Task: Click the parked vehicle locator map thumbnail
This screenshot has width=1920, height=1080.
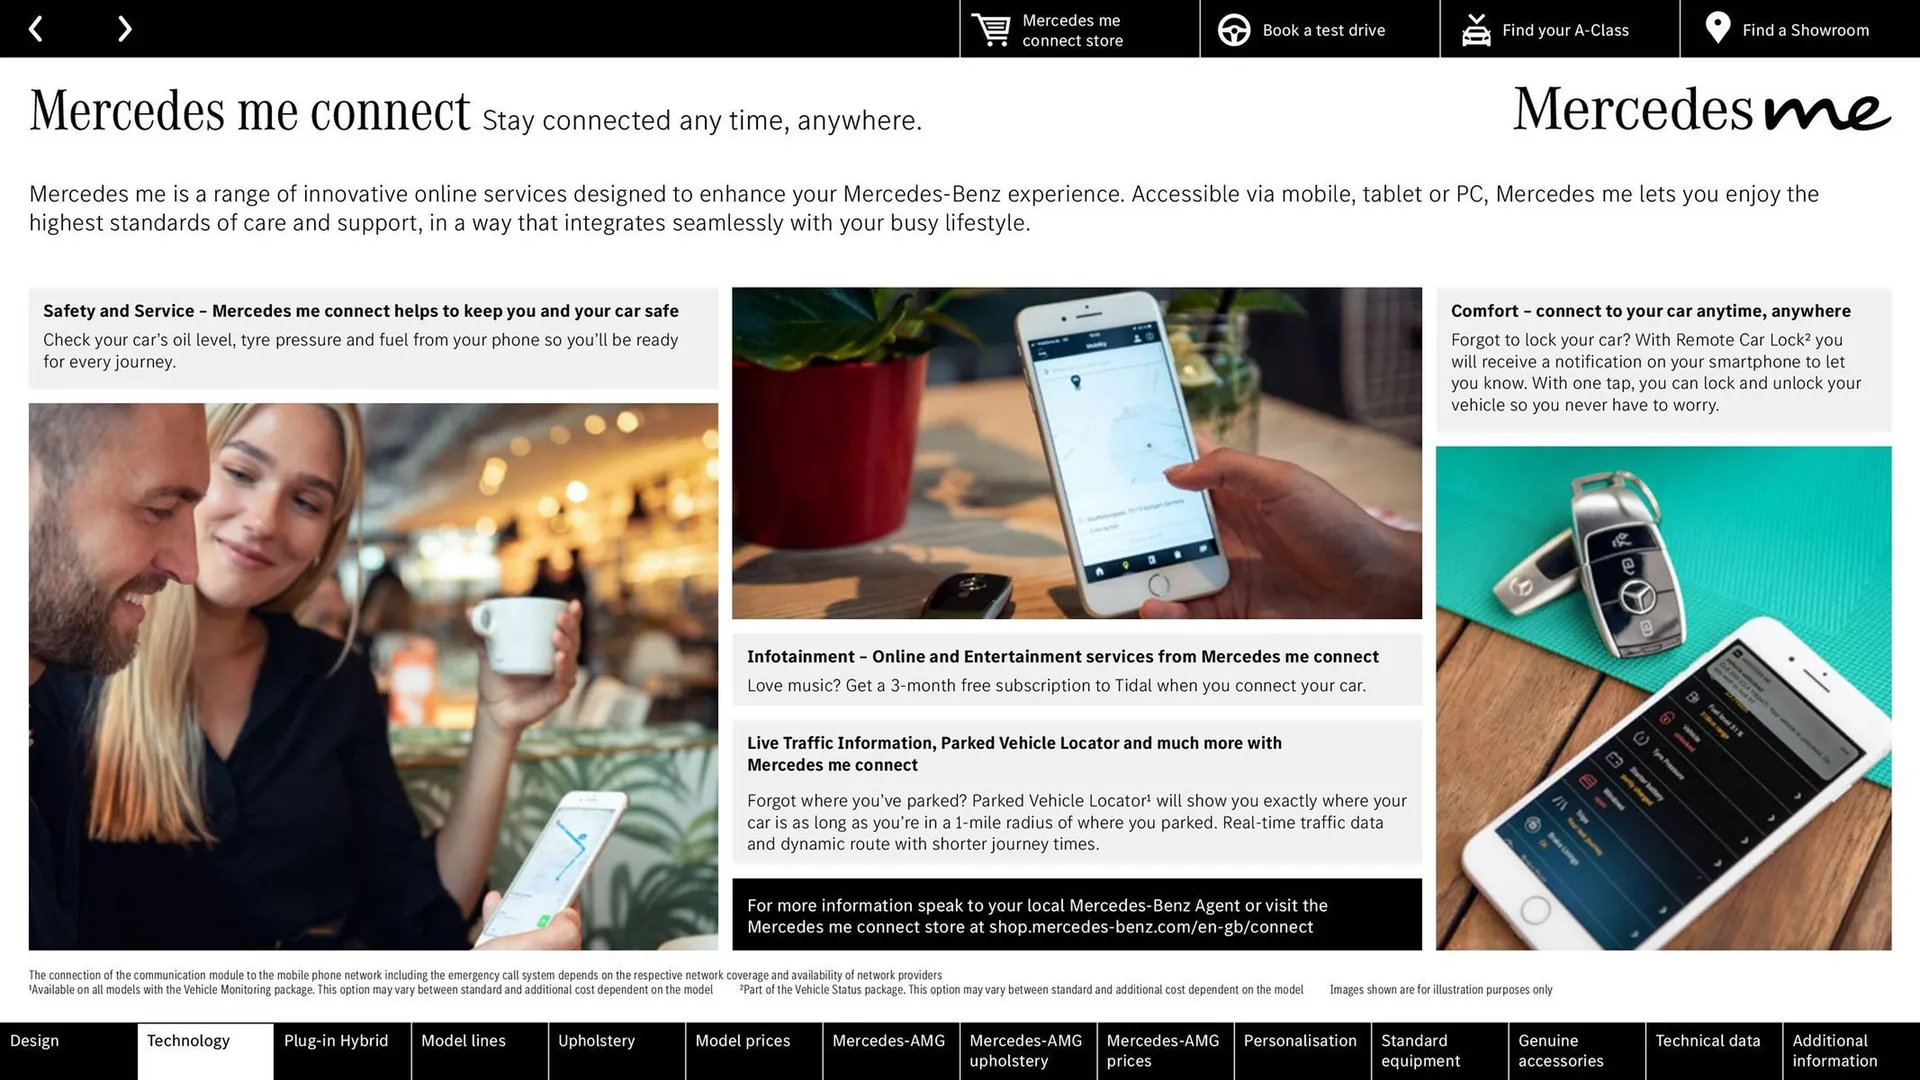Action: coord(1077,454)
